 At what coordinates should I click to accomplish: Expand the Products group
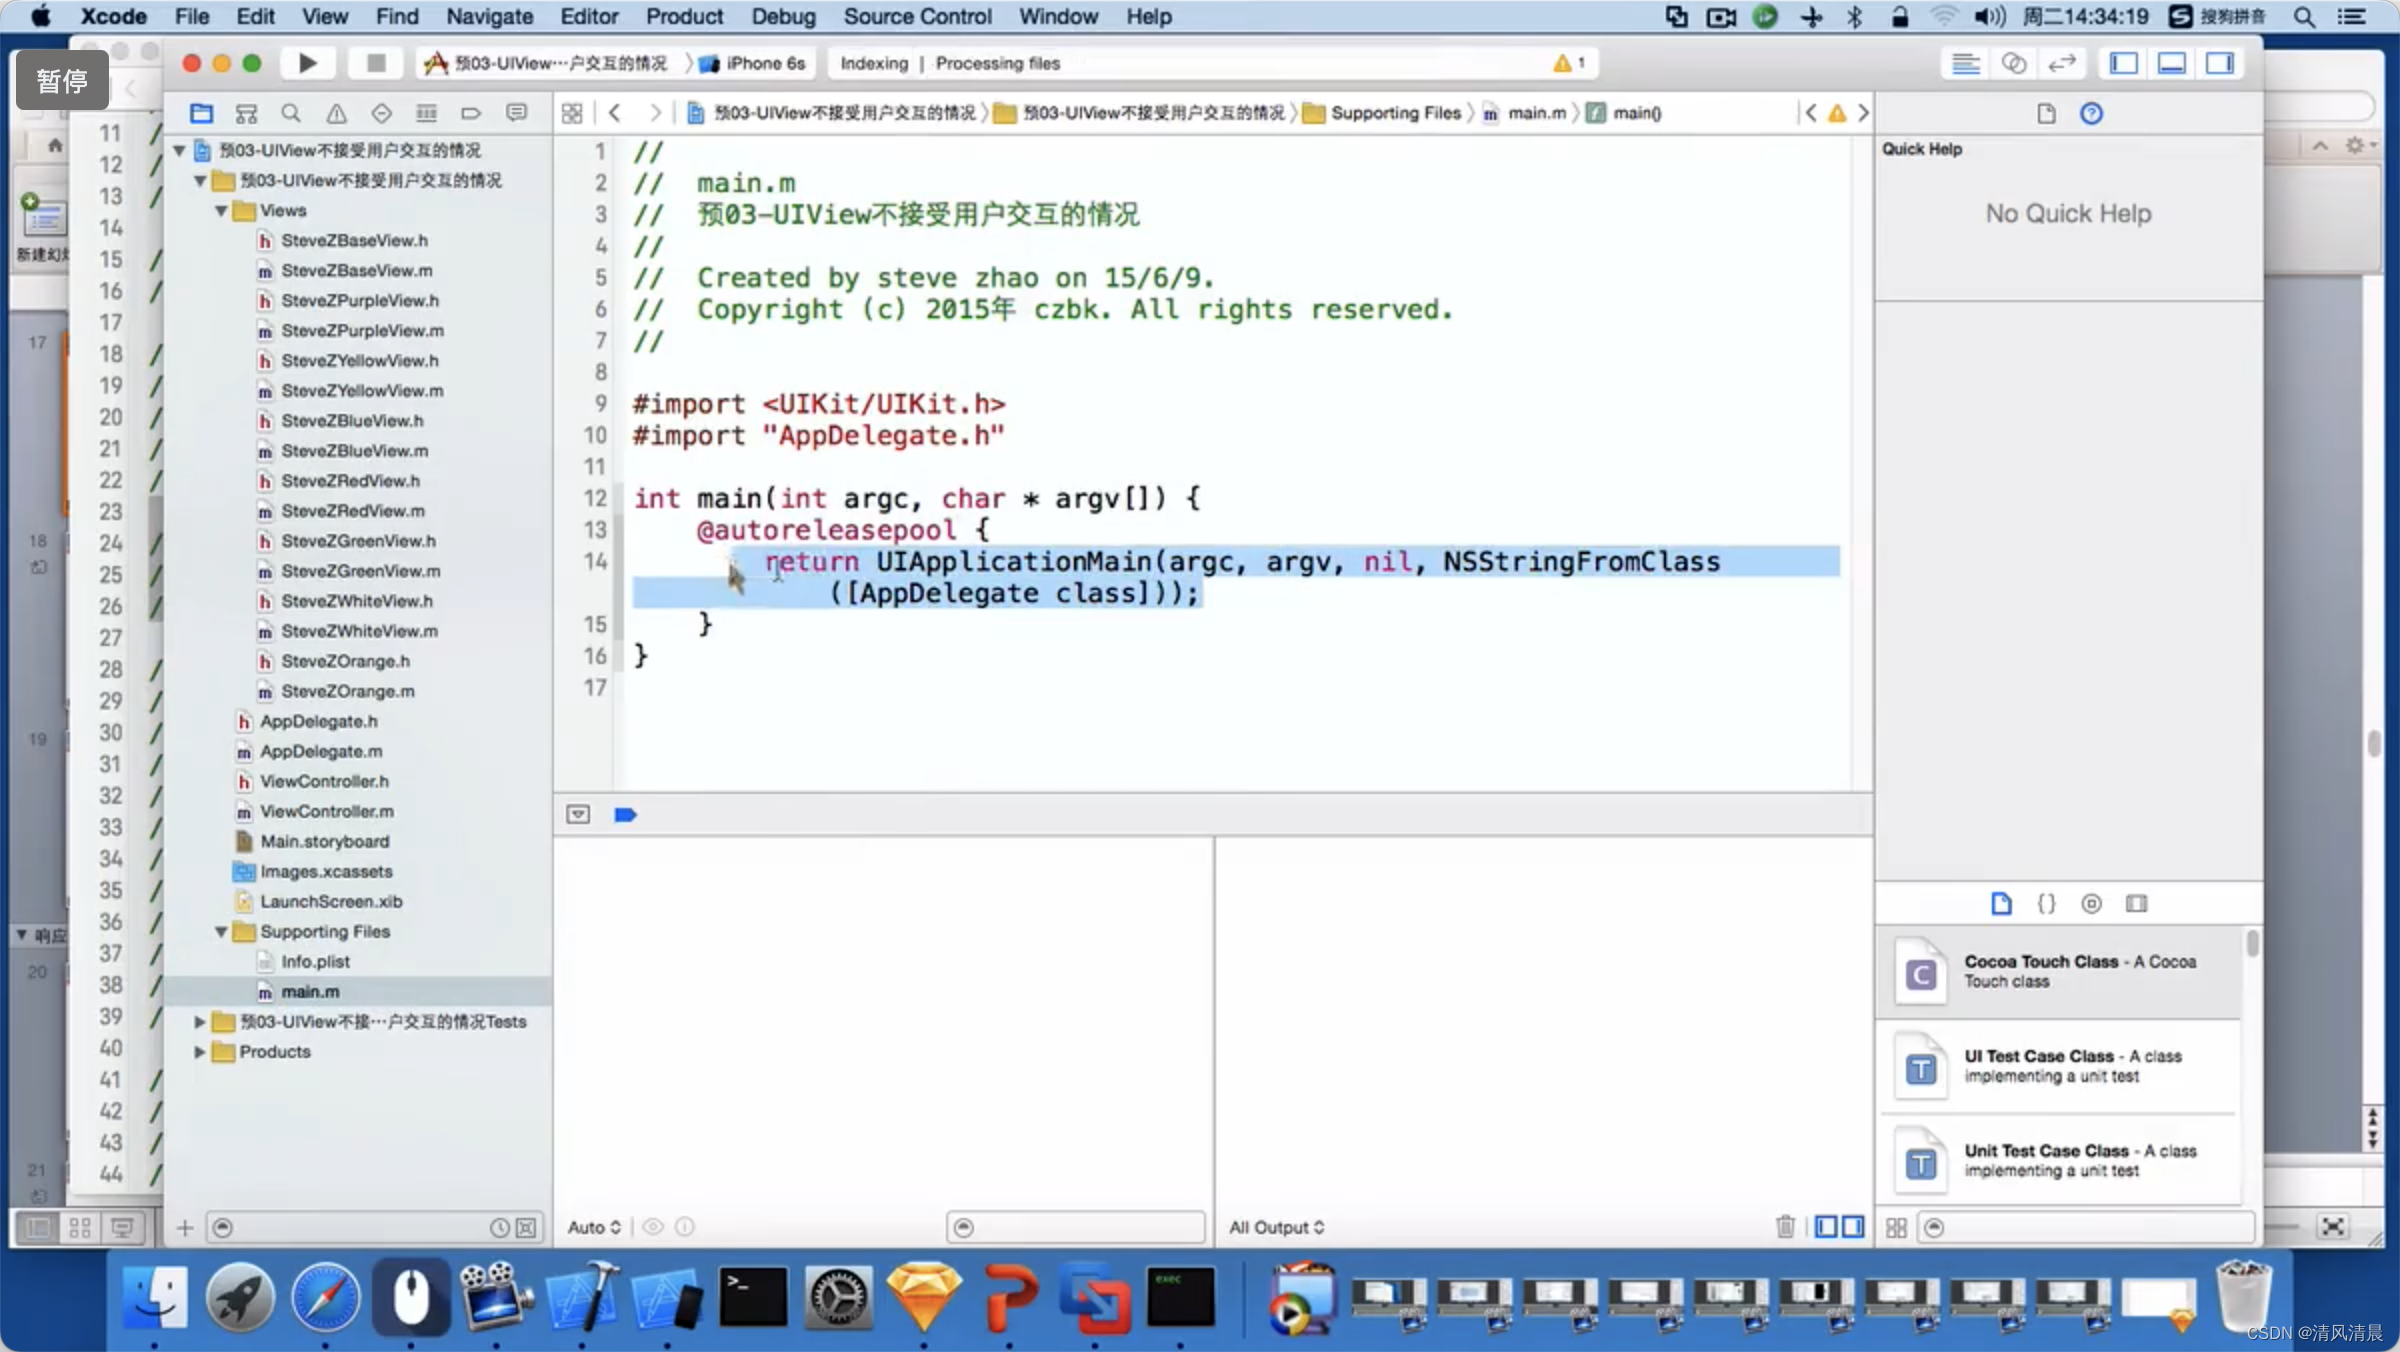[x=199, y=1051]
